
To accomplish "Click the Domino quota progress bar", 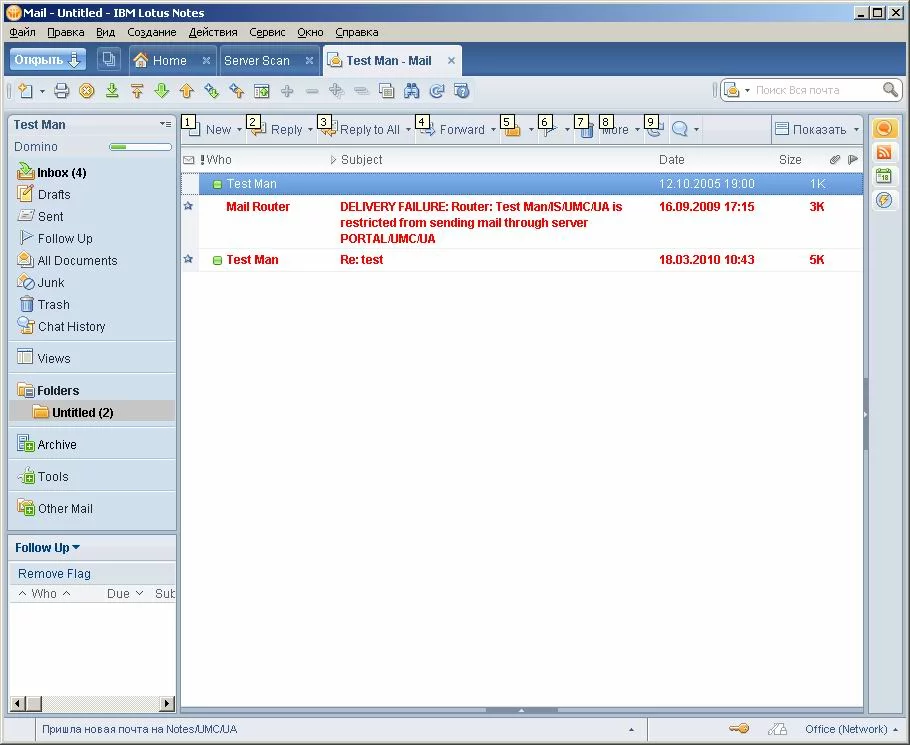I will click(x=140, y=147).
